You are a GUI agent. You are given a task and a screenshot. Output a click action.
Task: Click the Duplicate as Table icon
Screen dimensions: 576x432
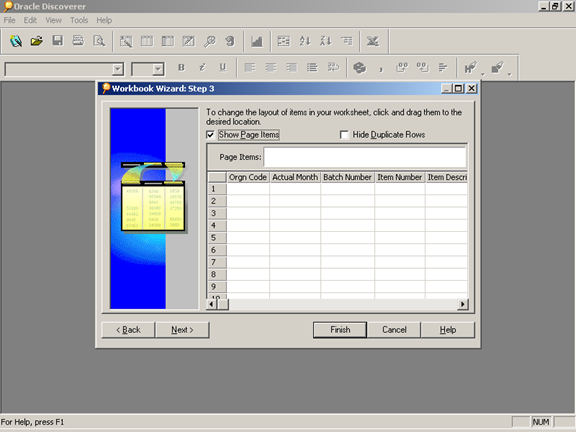(x=188, y=41)
